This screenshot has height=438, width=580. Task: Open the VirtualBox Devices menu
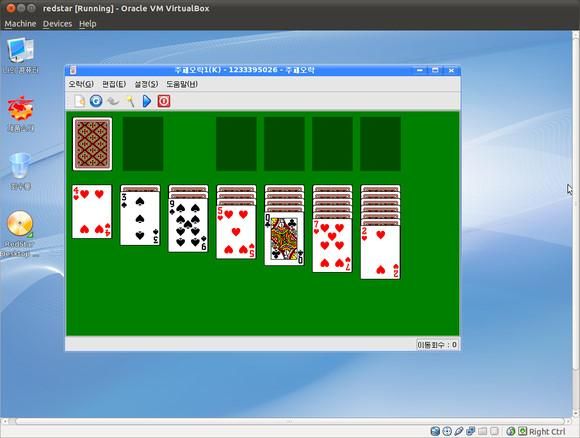(x=57, y=24)
